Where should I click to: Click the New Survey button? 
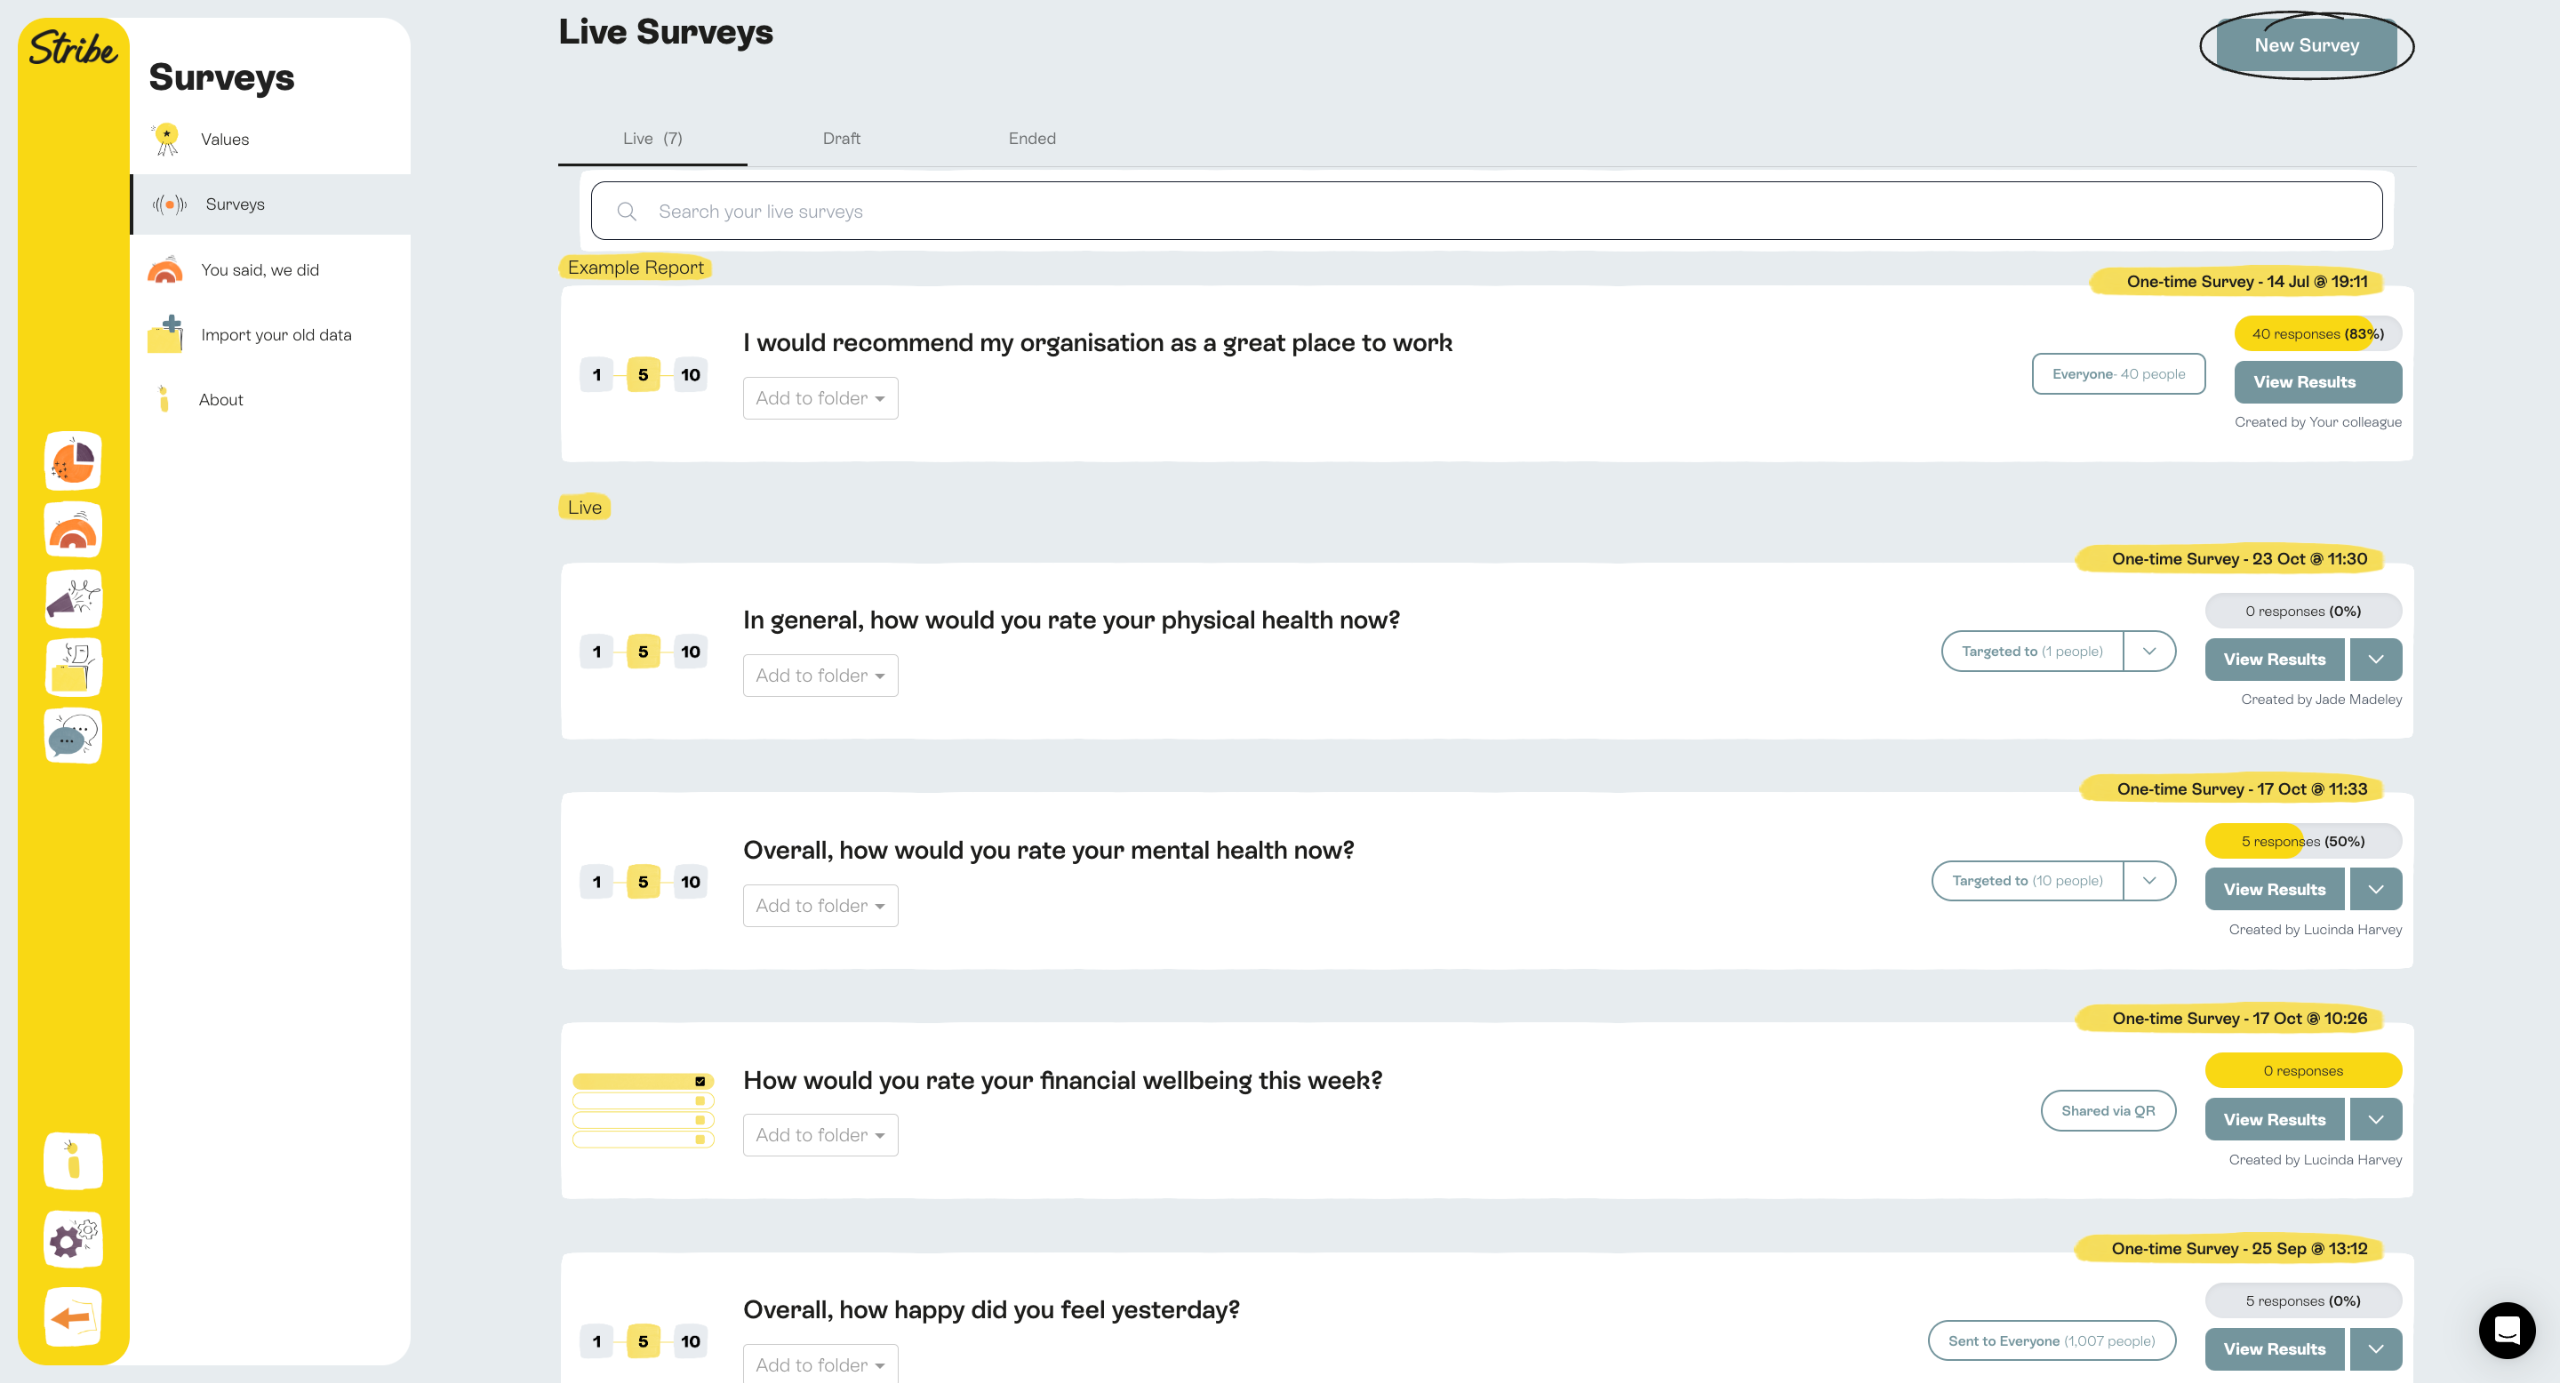click(2306, 46)
